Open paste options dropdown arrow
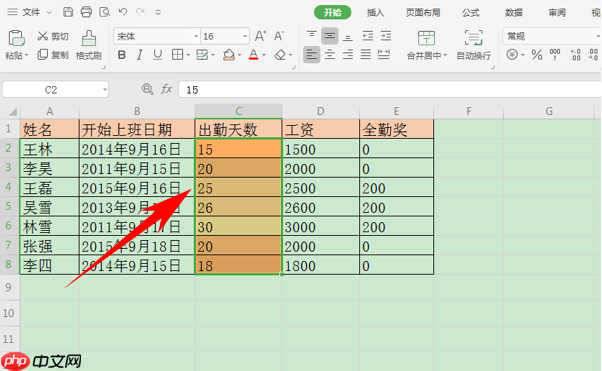Image resolution: width=602 pixels, height=371 pixels. pos(26,56)
